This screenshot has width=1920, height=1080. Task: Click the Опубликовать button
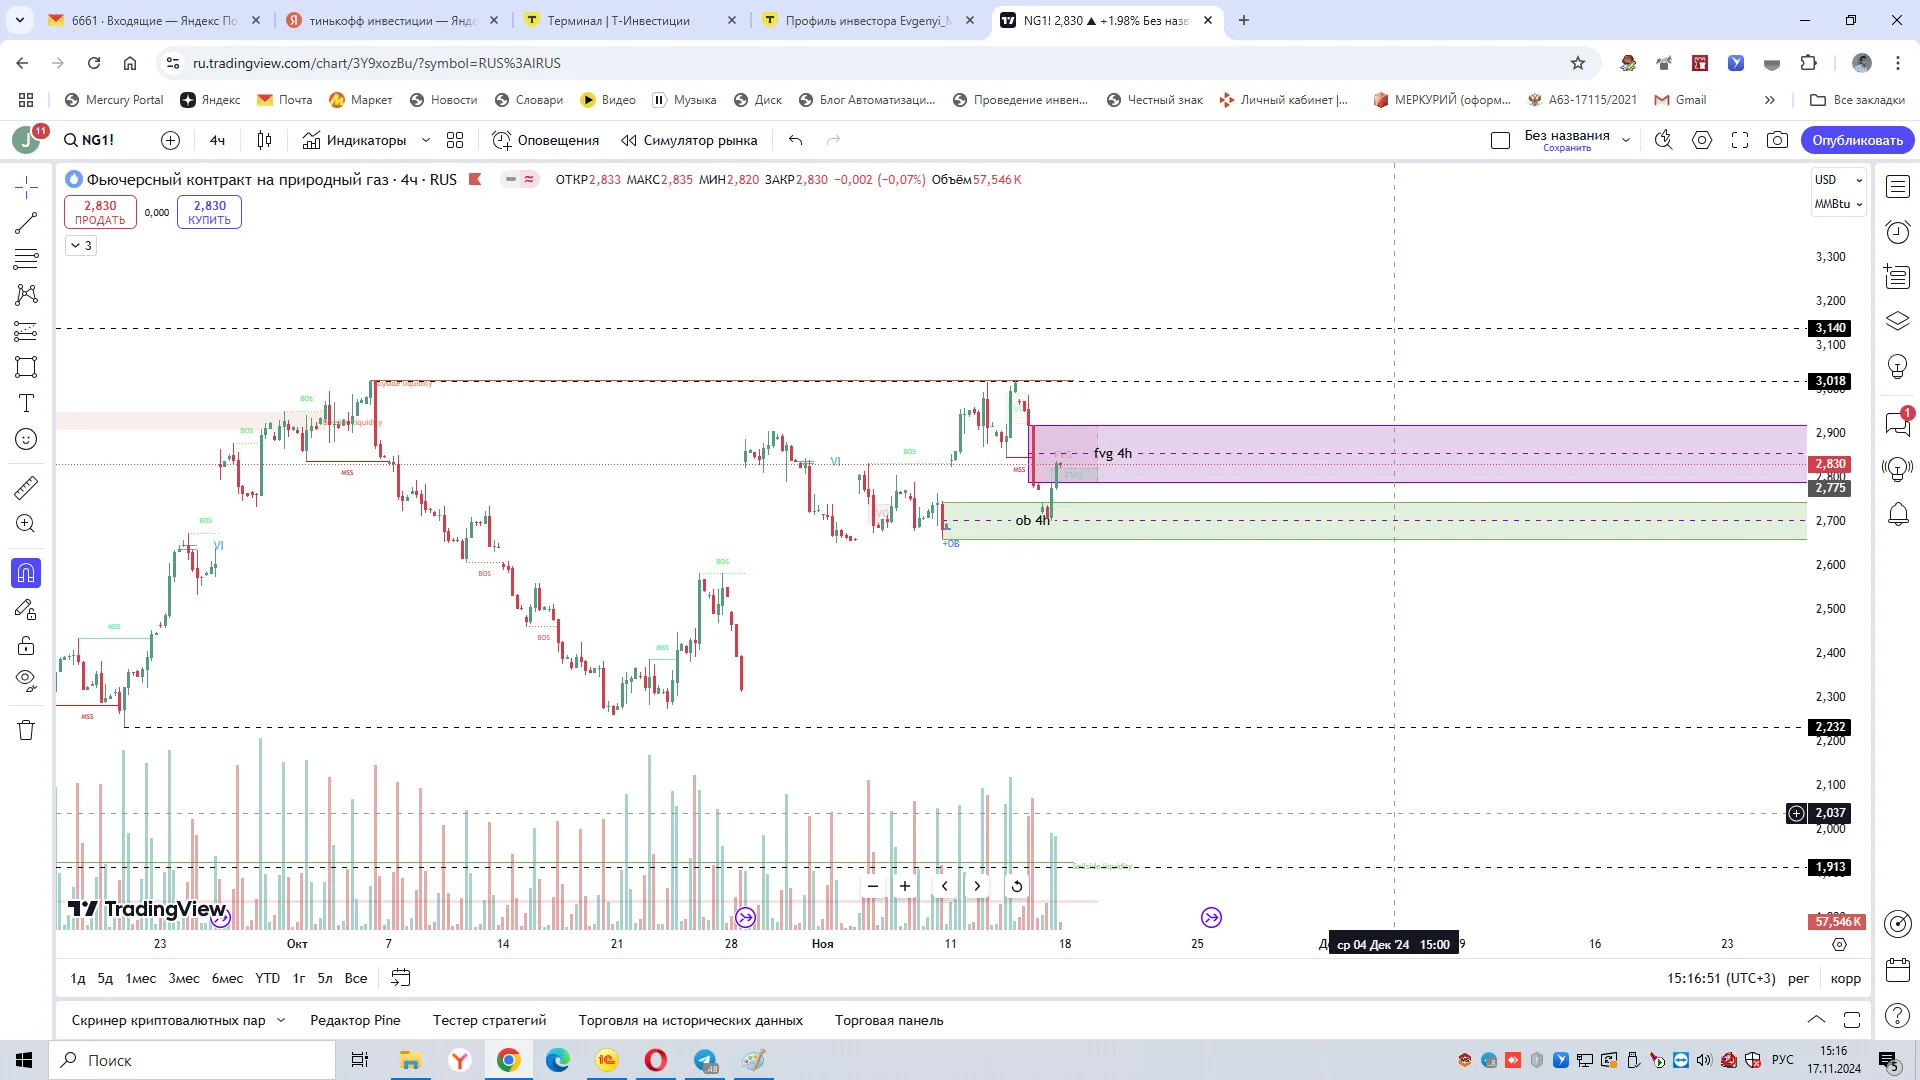(1857, 140)
